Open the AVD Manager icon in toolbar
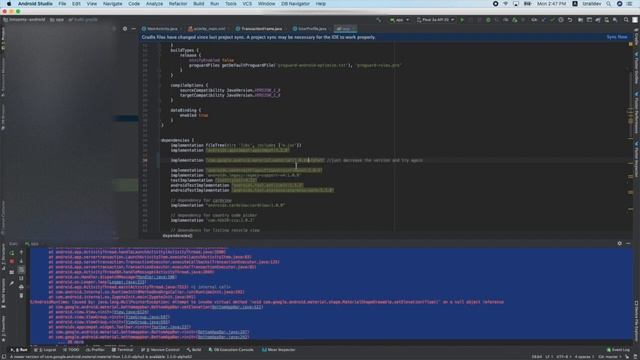Viewport: 640px width, 360px height. pos(607,20)
